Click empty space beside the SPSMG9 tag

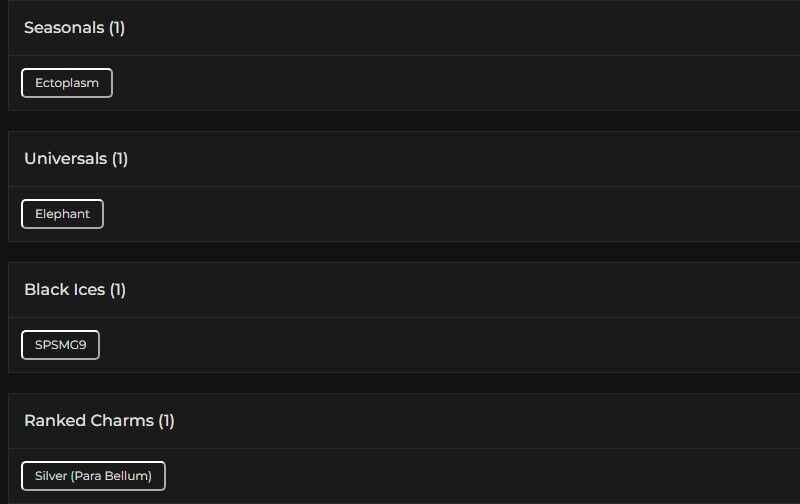(450, 345)
